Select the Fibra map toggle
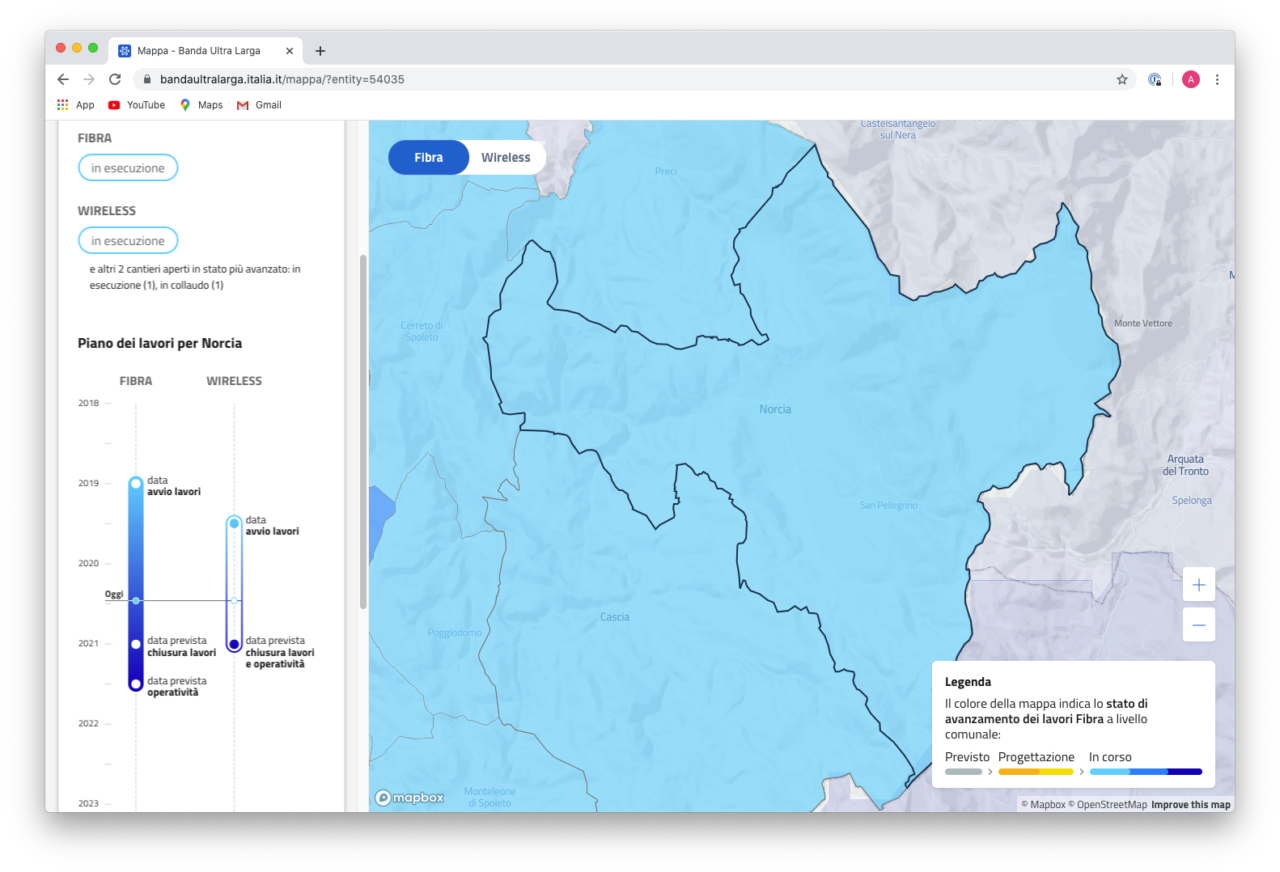This screenshot has height=872, width=1280. pos(429,157)
